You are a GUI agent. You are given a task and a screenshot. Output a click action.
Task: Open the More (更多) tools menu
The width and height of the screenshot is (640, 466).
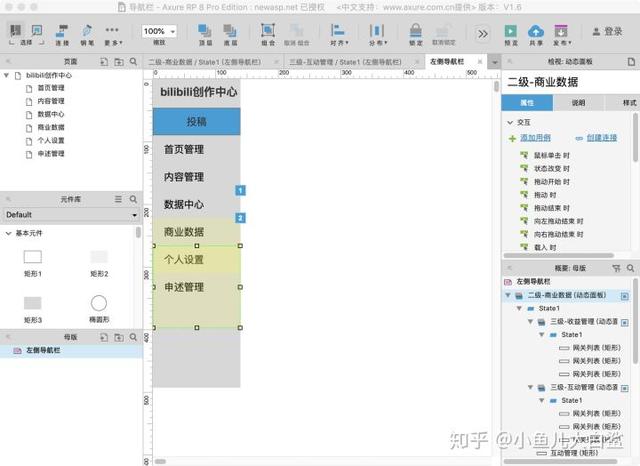click(112, 34)
